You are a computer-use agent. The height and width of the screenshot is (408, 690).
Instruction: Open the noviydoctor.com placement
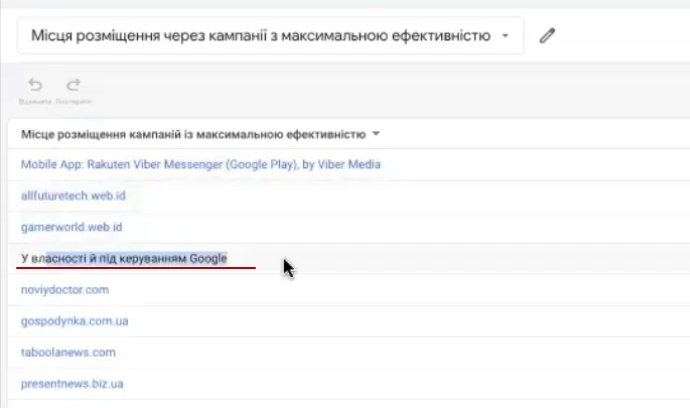pyautogui.click(x=65, y=290)
